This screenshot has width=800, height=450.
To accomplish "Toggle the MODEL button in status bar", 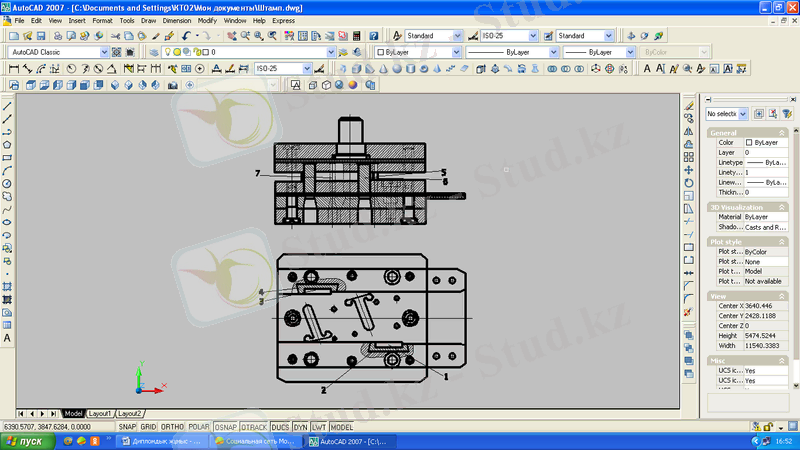I will (342, 427).
